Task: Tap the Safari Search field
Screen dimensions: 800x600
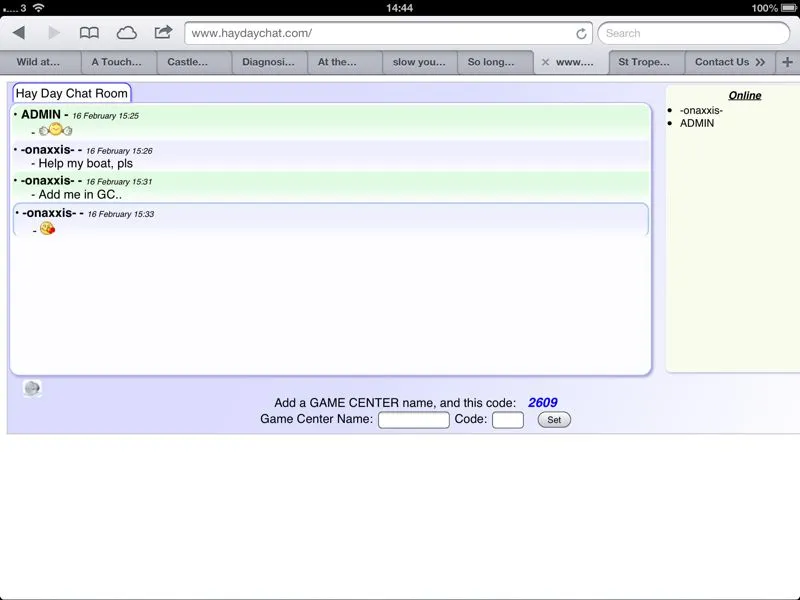Action: click(x=692, y=33)
